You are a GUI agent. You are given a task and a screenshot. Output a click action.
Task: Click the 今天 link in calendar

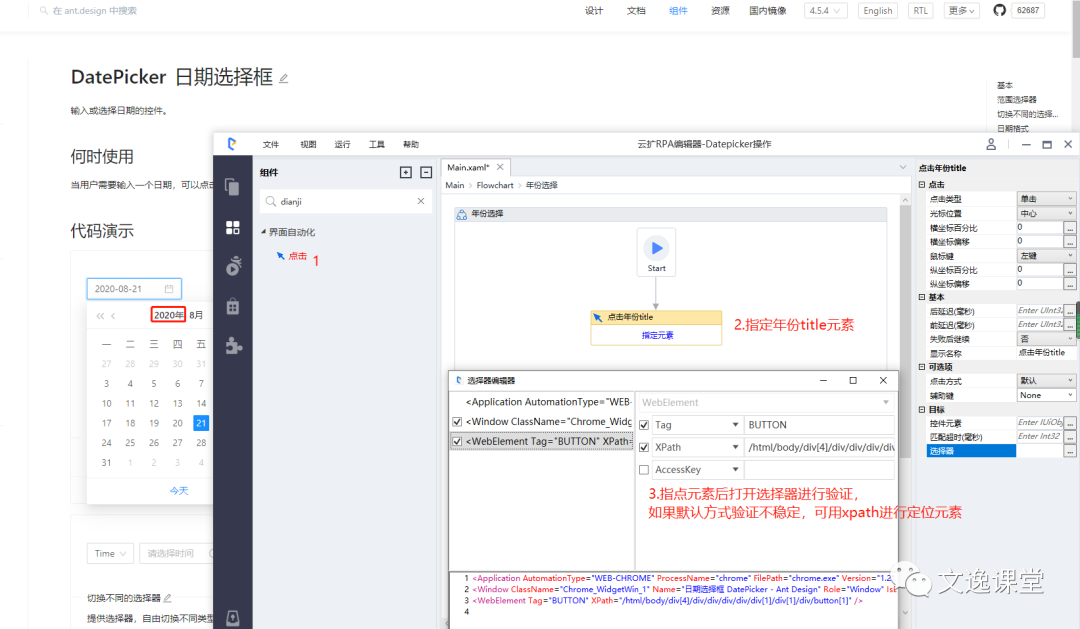click(x=178, y=490)
